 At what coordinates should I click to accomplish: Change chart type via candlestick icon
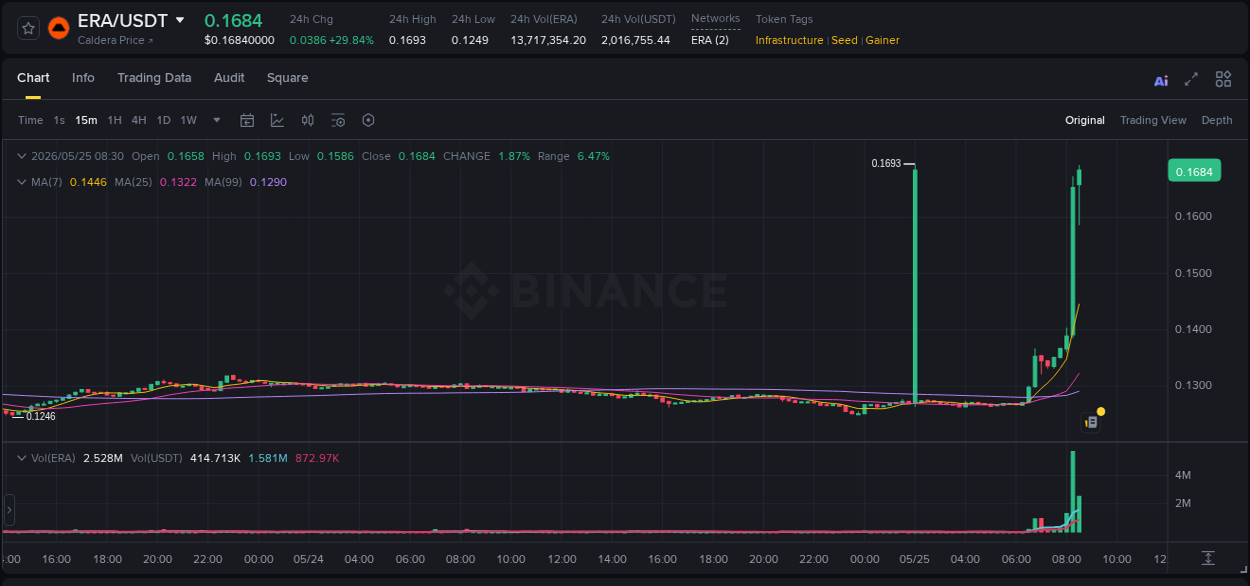pos(308,120)
